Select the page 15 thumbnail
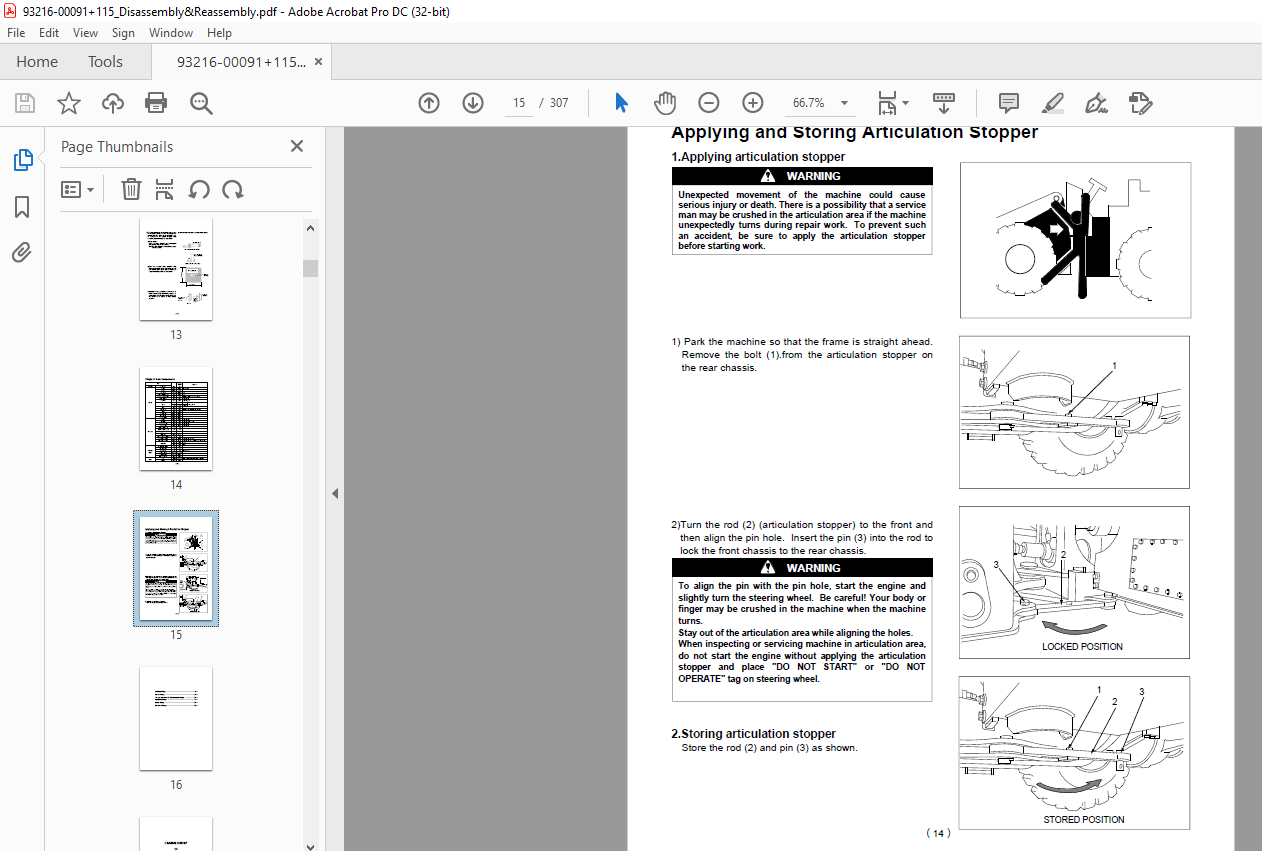This screenshot has height=851, width=1262. [x=176, y=569]
